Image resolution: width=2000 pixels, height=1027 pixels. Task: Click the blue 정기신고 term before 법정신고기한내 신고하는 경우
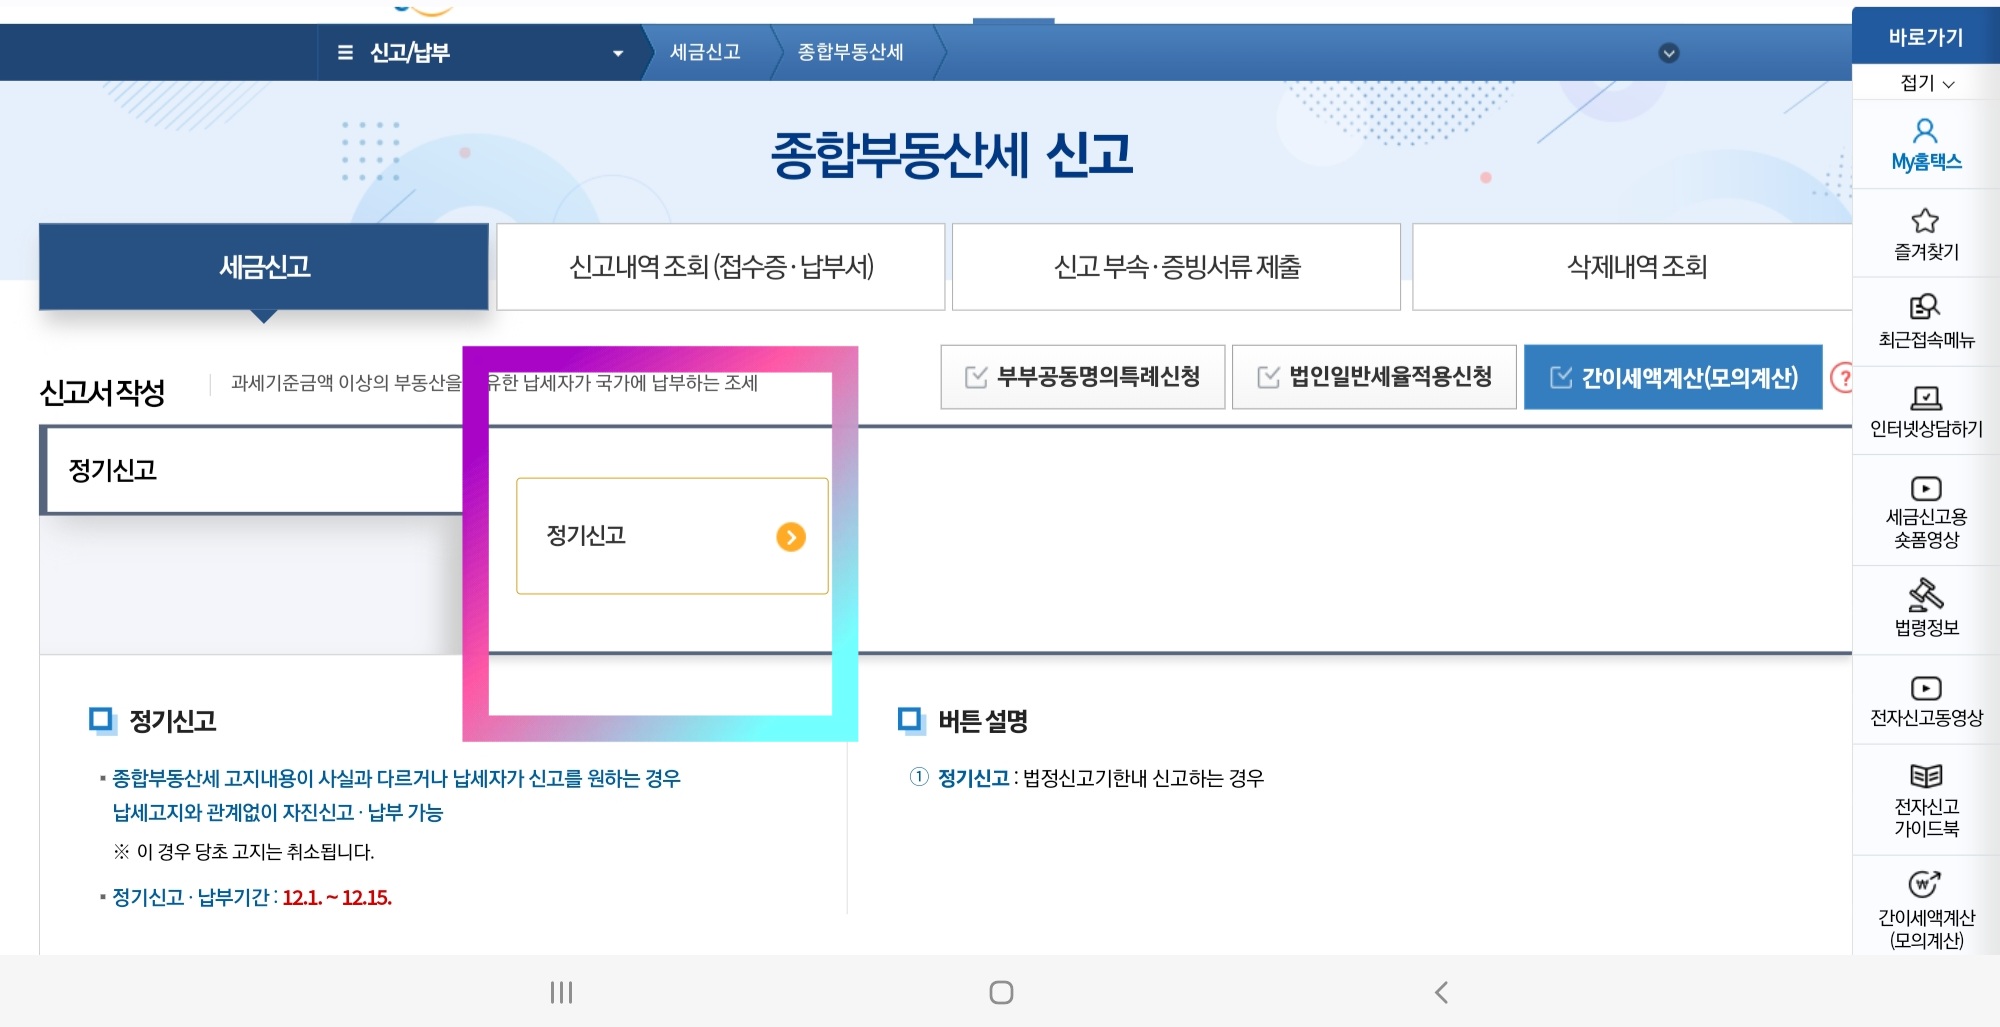pyautogui.click(x=973, y=778)
